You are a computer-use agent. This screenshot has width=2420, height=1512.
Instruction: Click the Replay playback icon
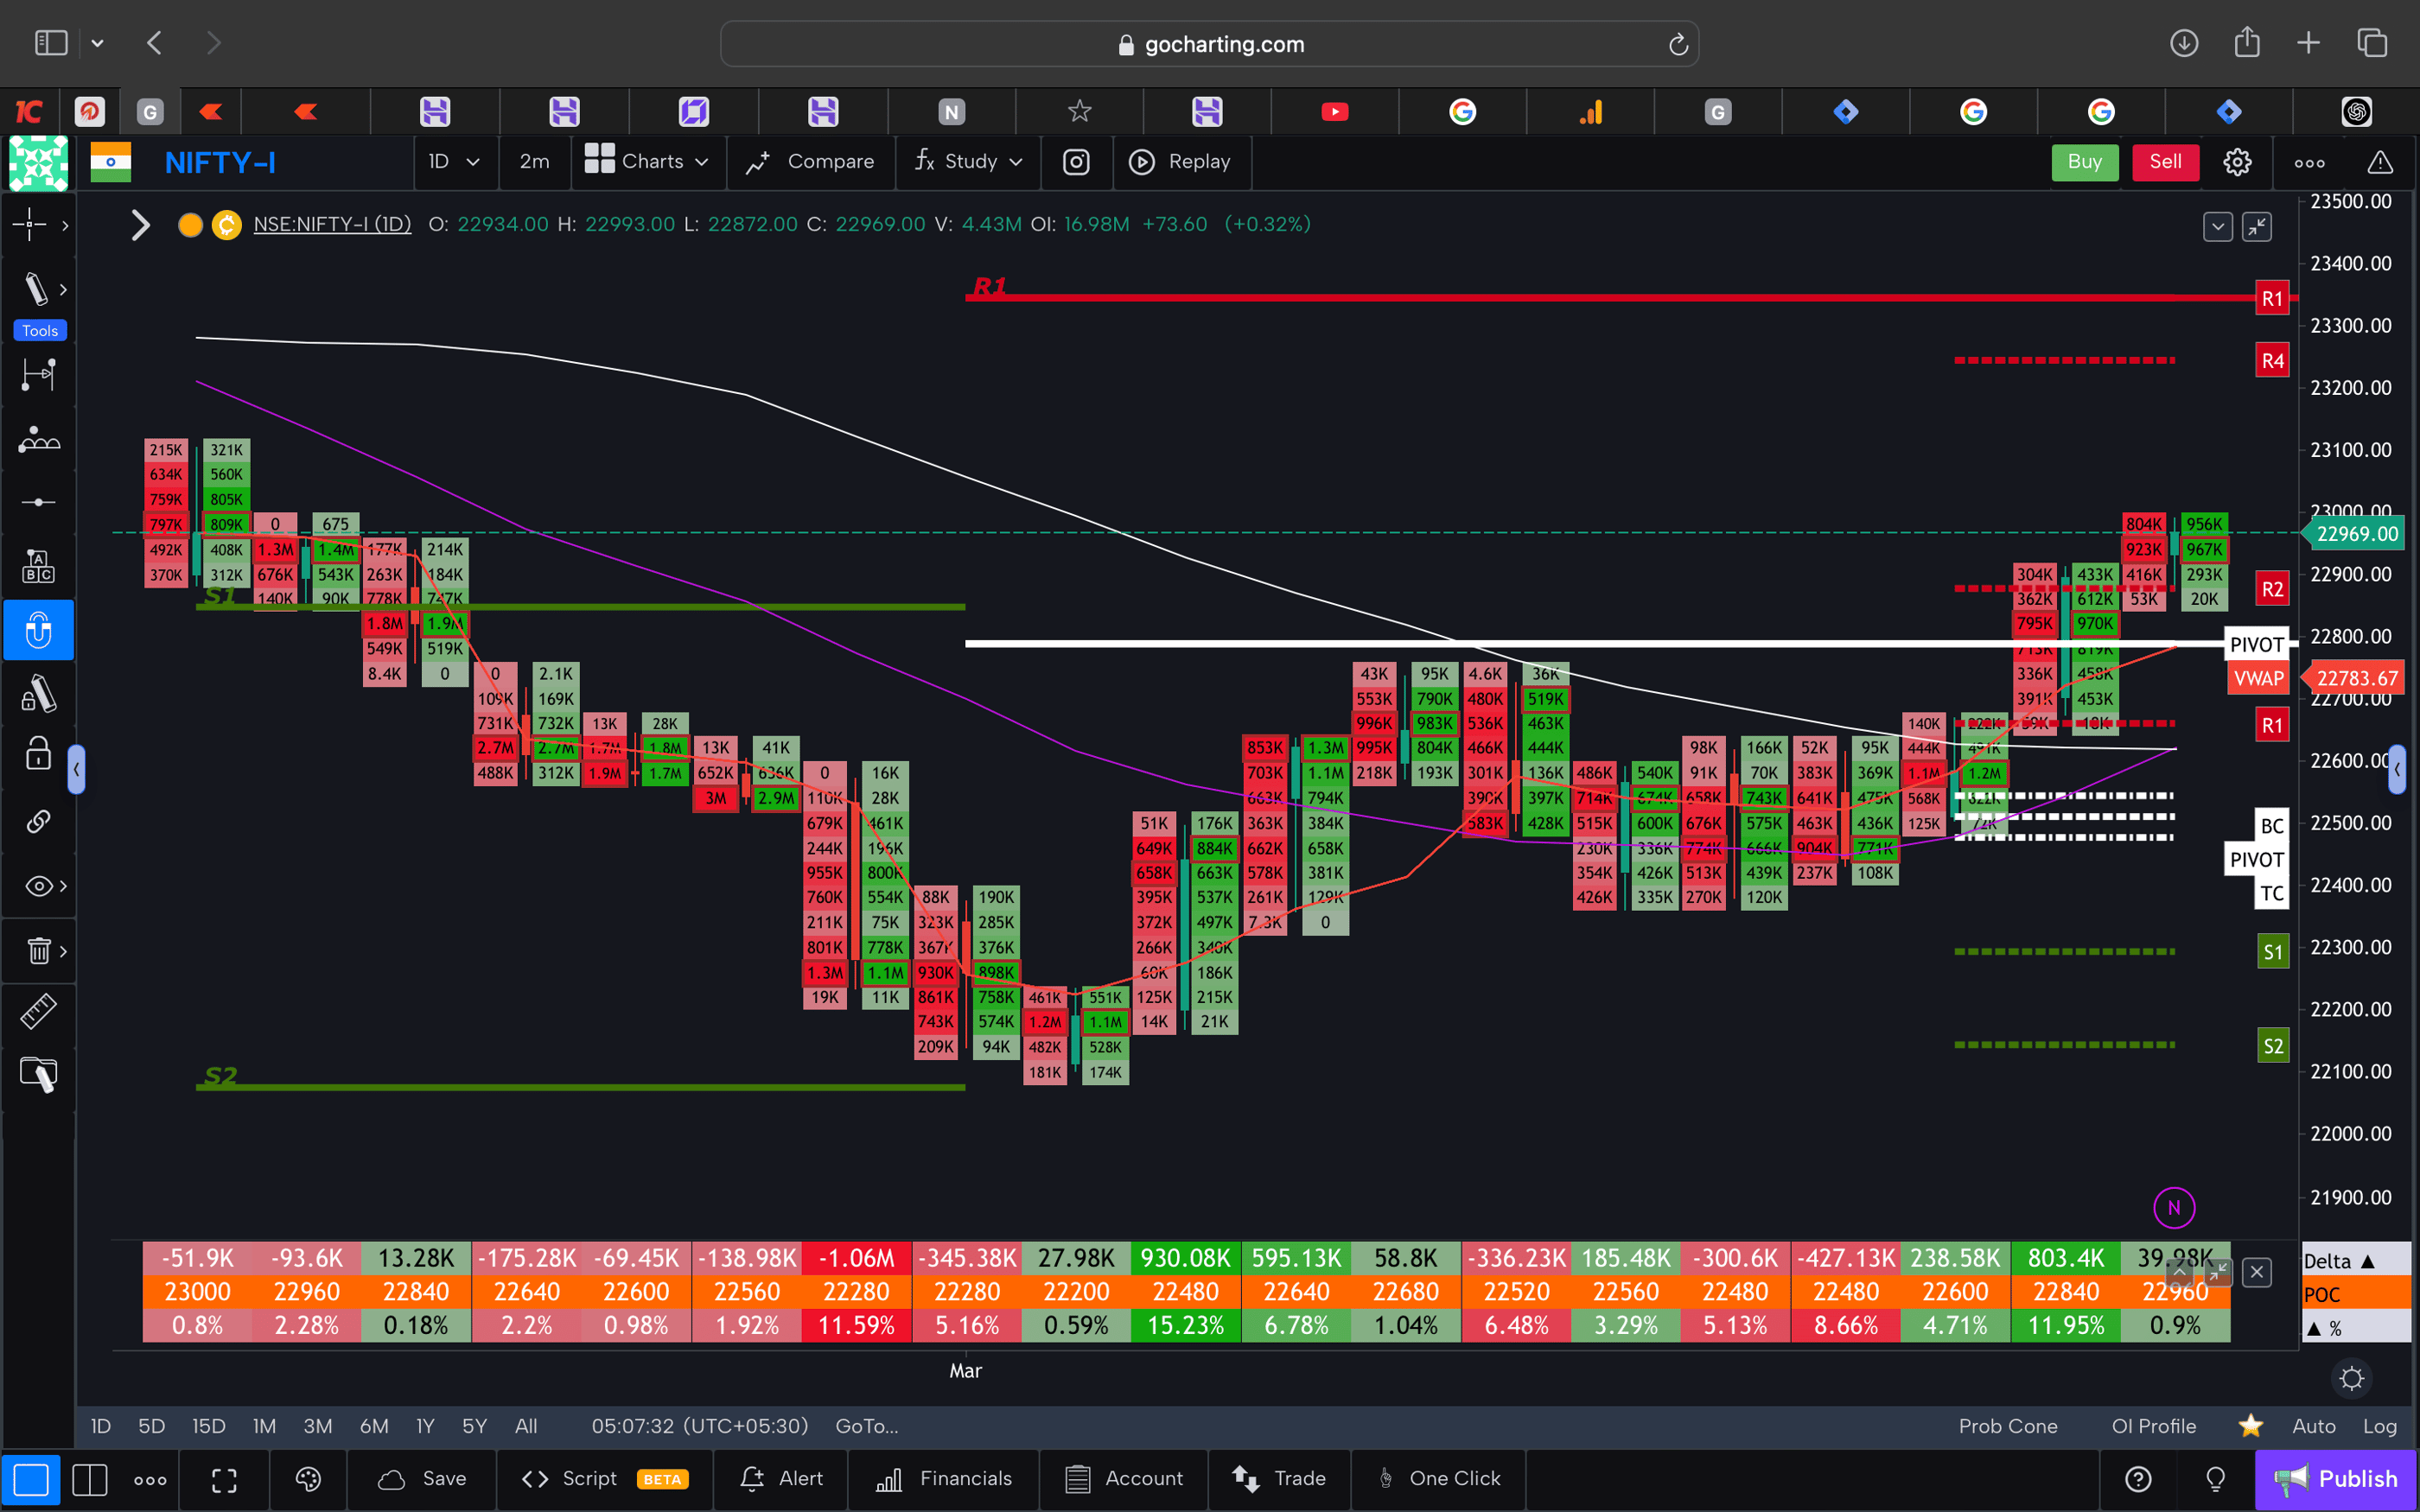1141,162
